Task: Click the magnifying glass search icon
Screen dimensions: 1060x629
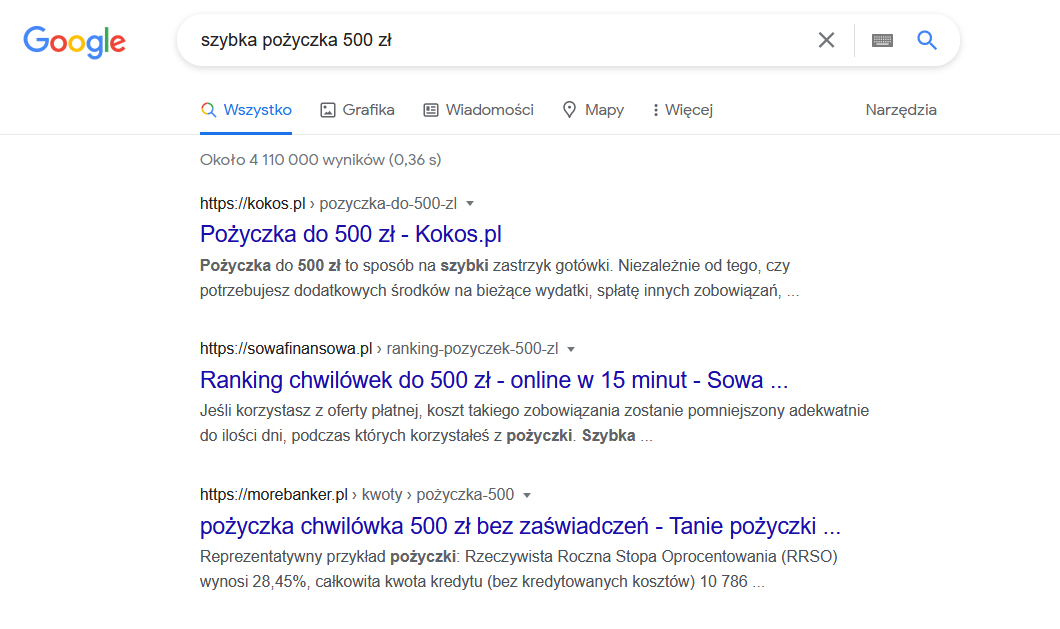Action: (x=926, y=40)
